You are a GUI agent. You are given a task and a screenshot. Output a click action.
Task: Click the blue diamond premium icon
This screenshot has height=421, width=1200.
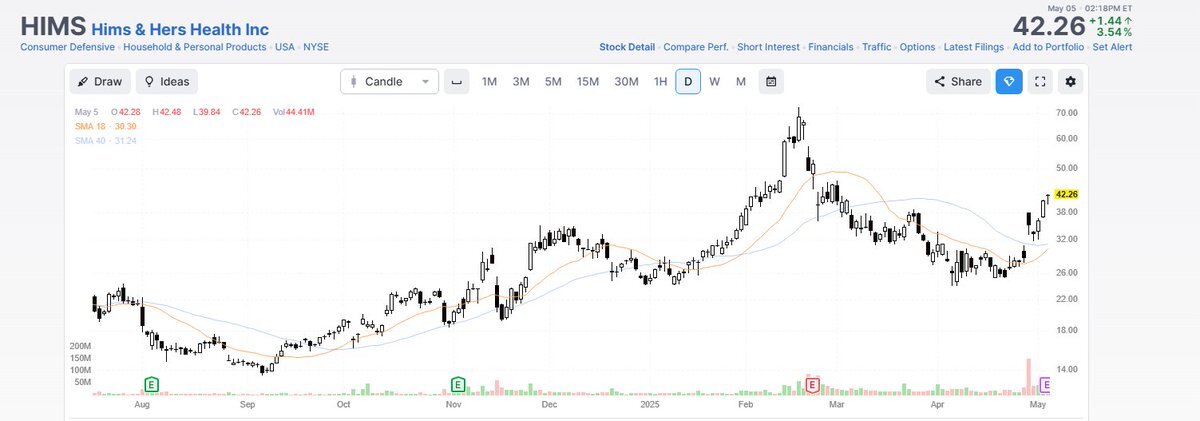point(1008,81)
